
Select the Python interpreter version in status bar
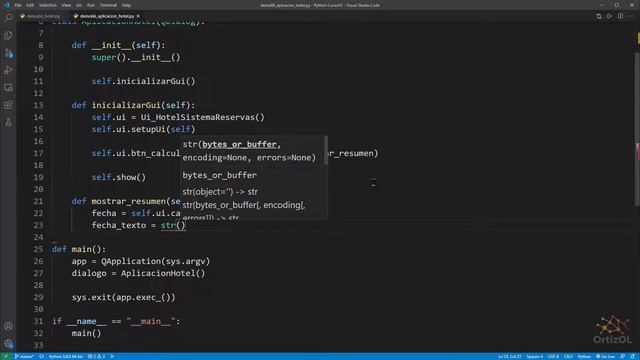point(65,356)
